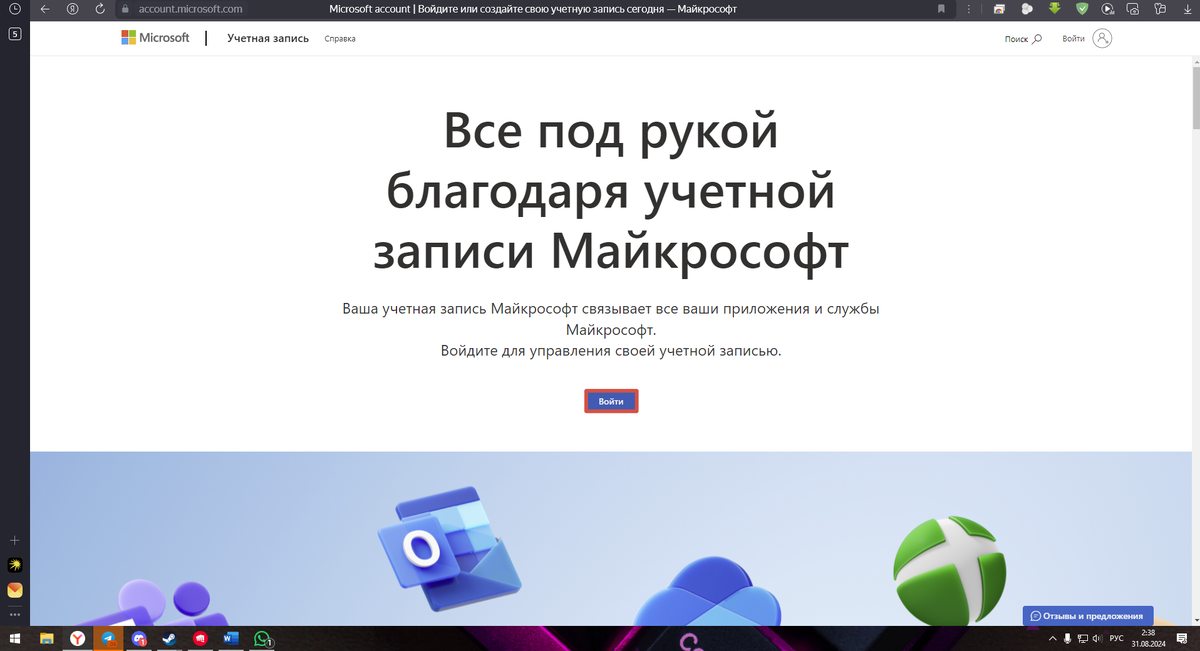Click the Outlook illustration image
Image resolution: width=1200 pixels, height=651 pixels.
pyautogui.click(x=449, y=548)
